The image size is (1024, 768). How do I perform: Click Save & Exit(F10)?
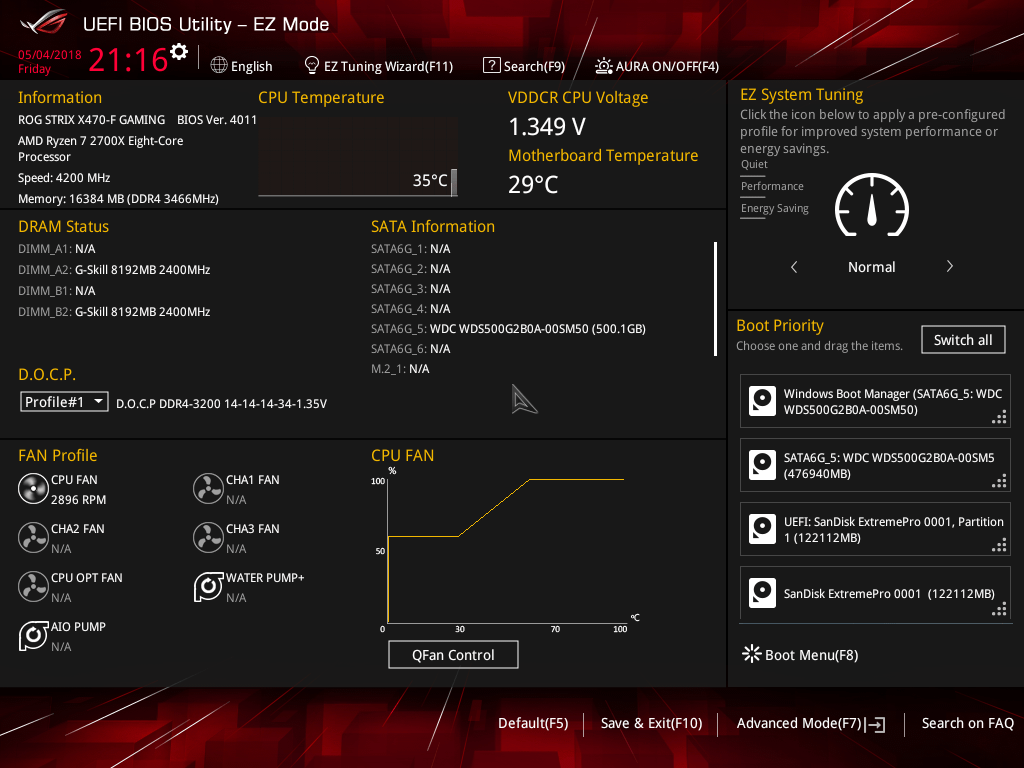pos(652,724)
